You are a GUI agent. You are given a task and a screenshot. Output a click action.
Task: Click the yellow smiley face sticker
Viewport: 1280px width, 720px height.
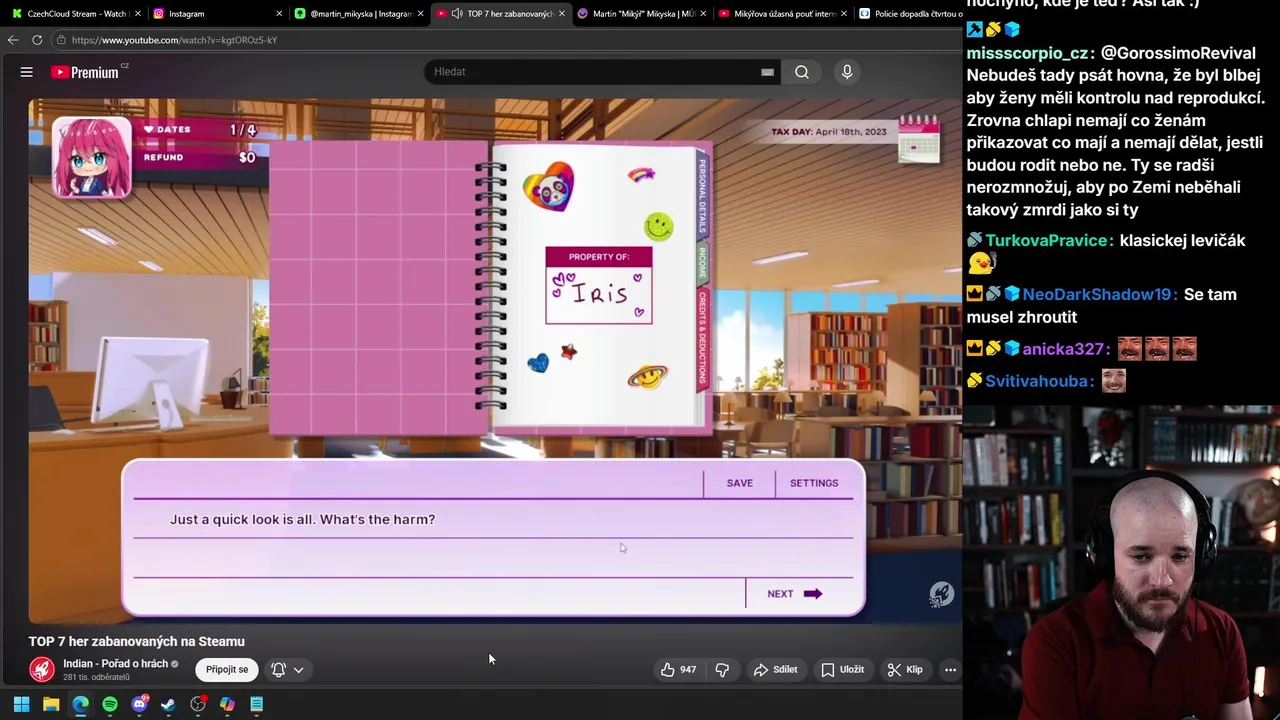pyautogui.click(x=659, y=226)
